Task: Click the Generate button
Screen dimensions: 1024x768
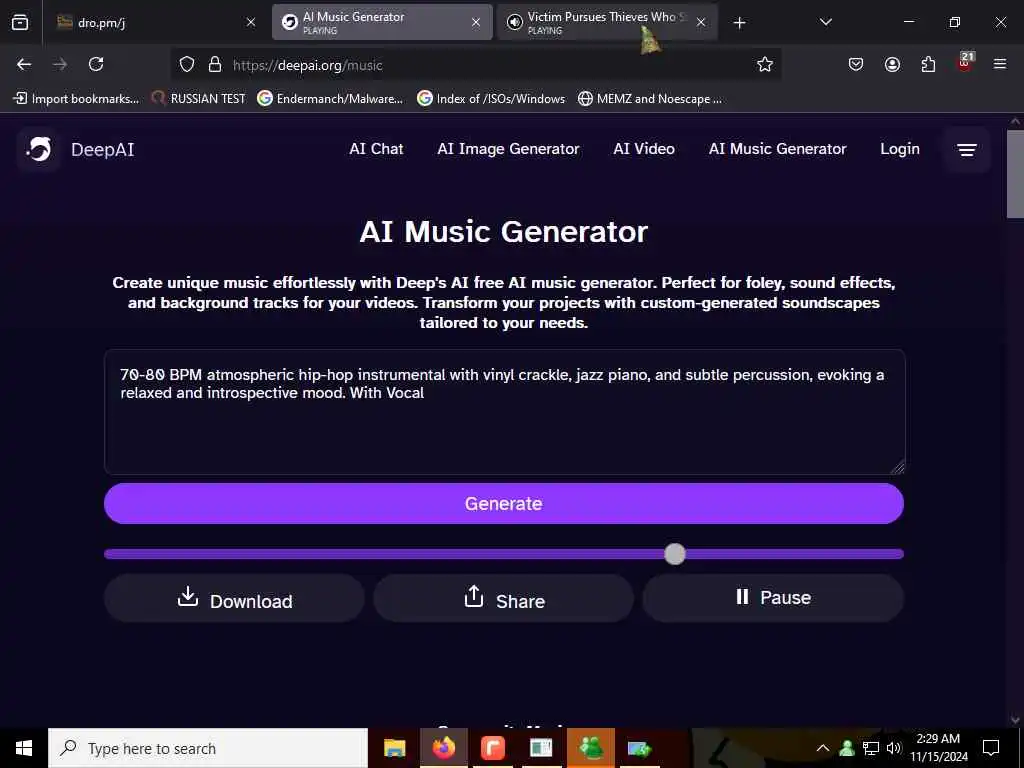Action: tap(504, 504)
